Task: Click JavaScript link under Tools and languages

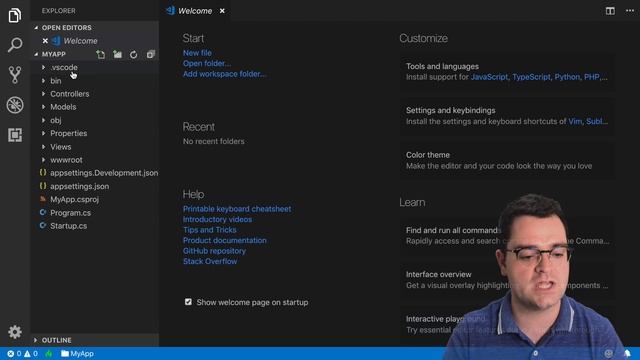Action: (x=489, y=77)
